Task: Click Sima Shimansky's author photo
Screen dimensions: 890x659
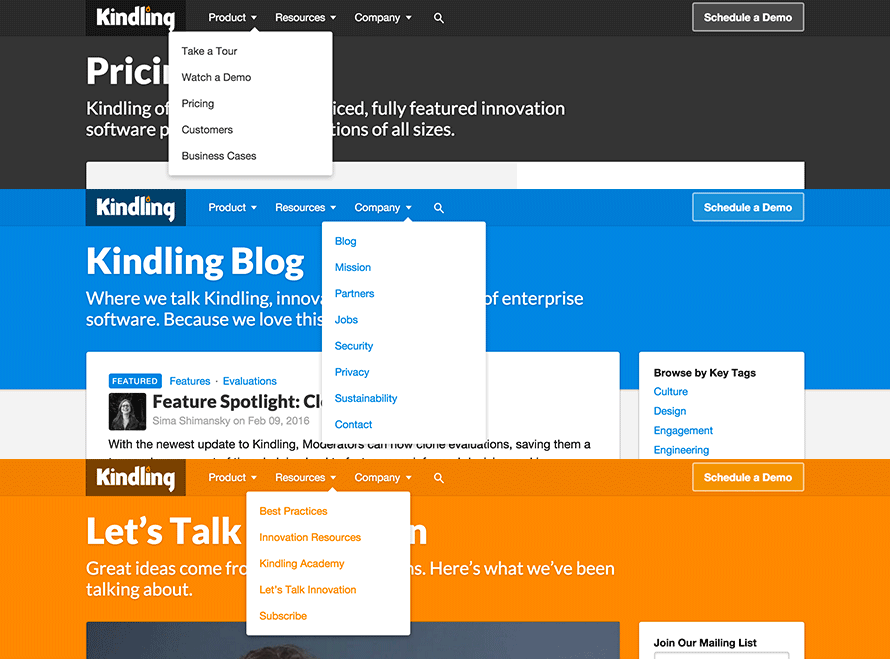Action: (127, 412)
